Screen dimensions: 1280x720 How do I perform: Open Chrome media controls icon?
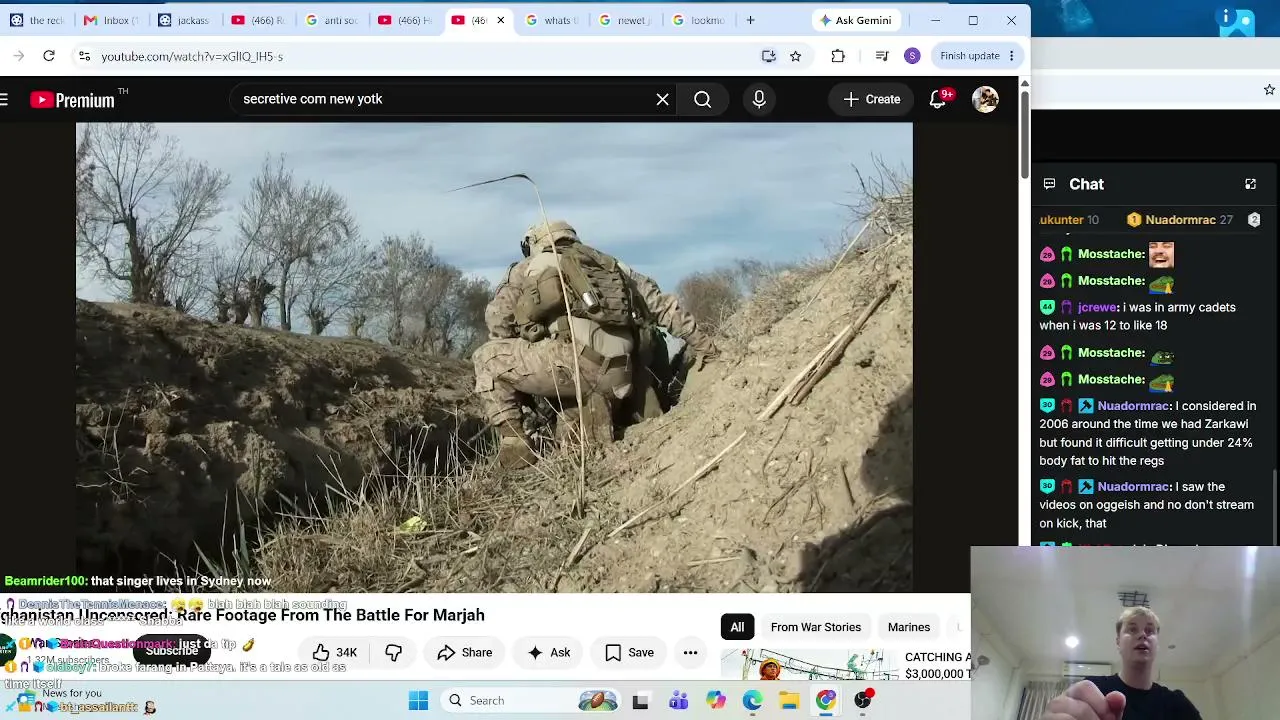pos(882,56)
